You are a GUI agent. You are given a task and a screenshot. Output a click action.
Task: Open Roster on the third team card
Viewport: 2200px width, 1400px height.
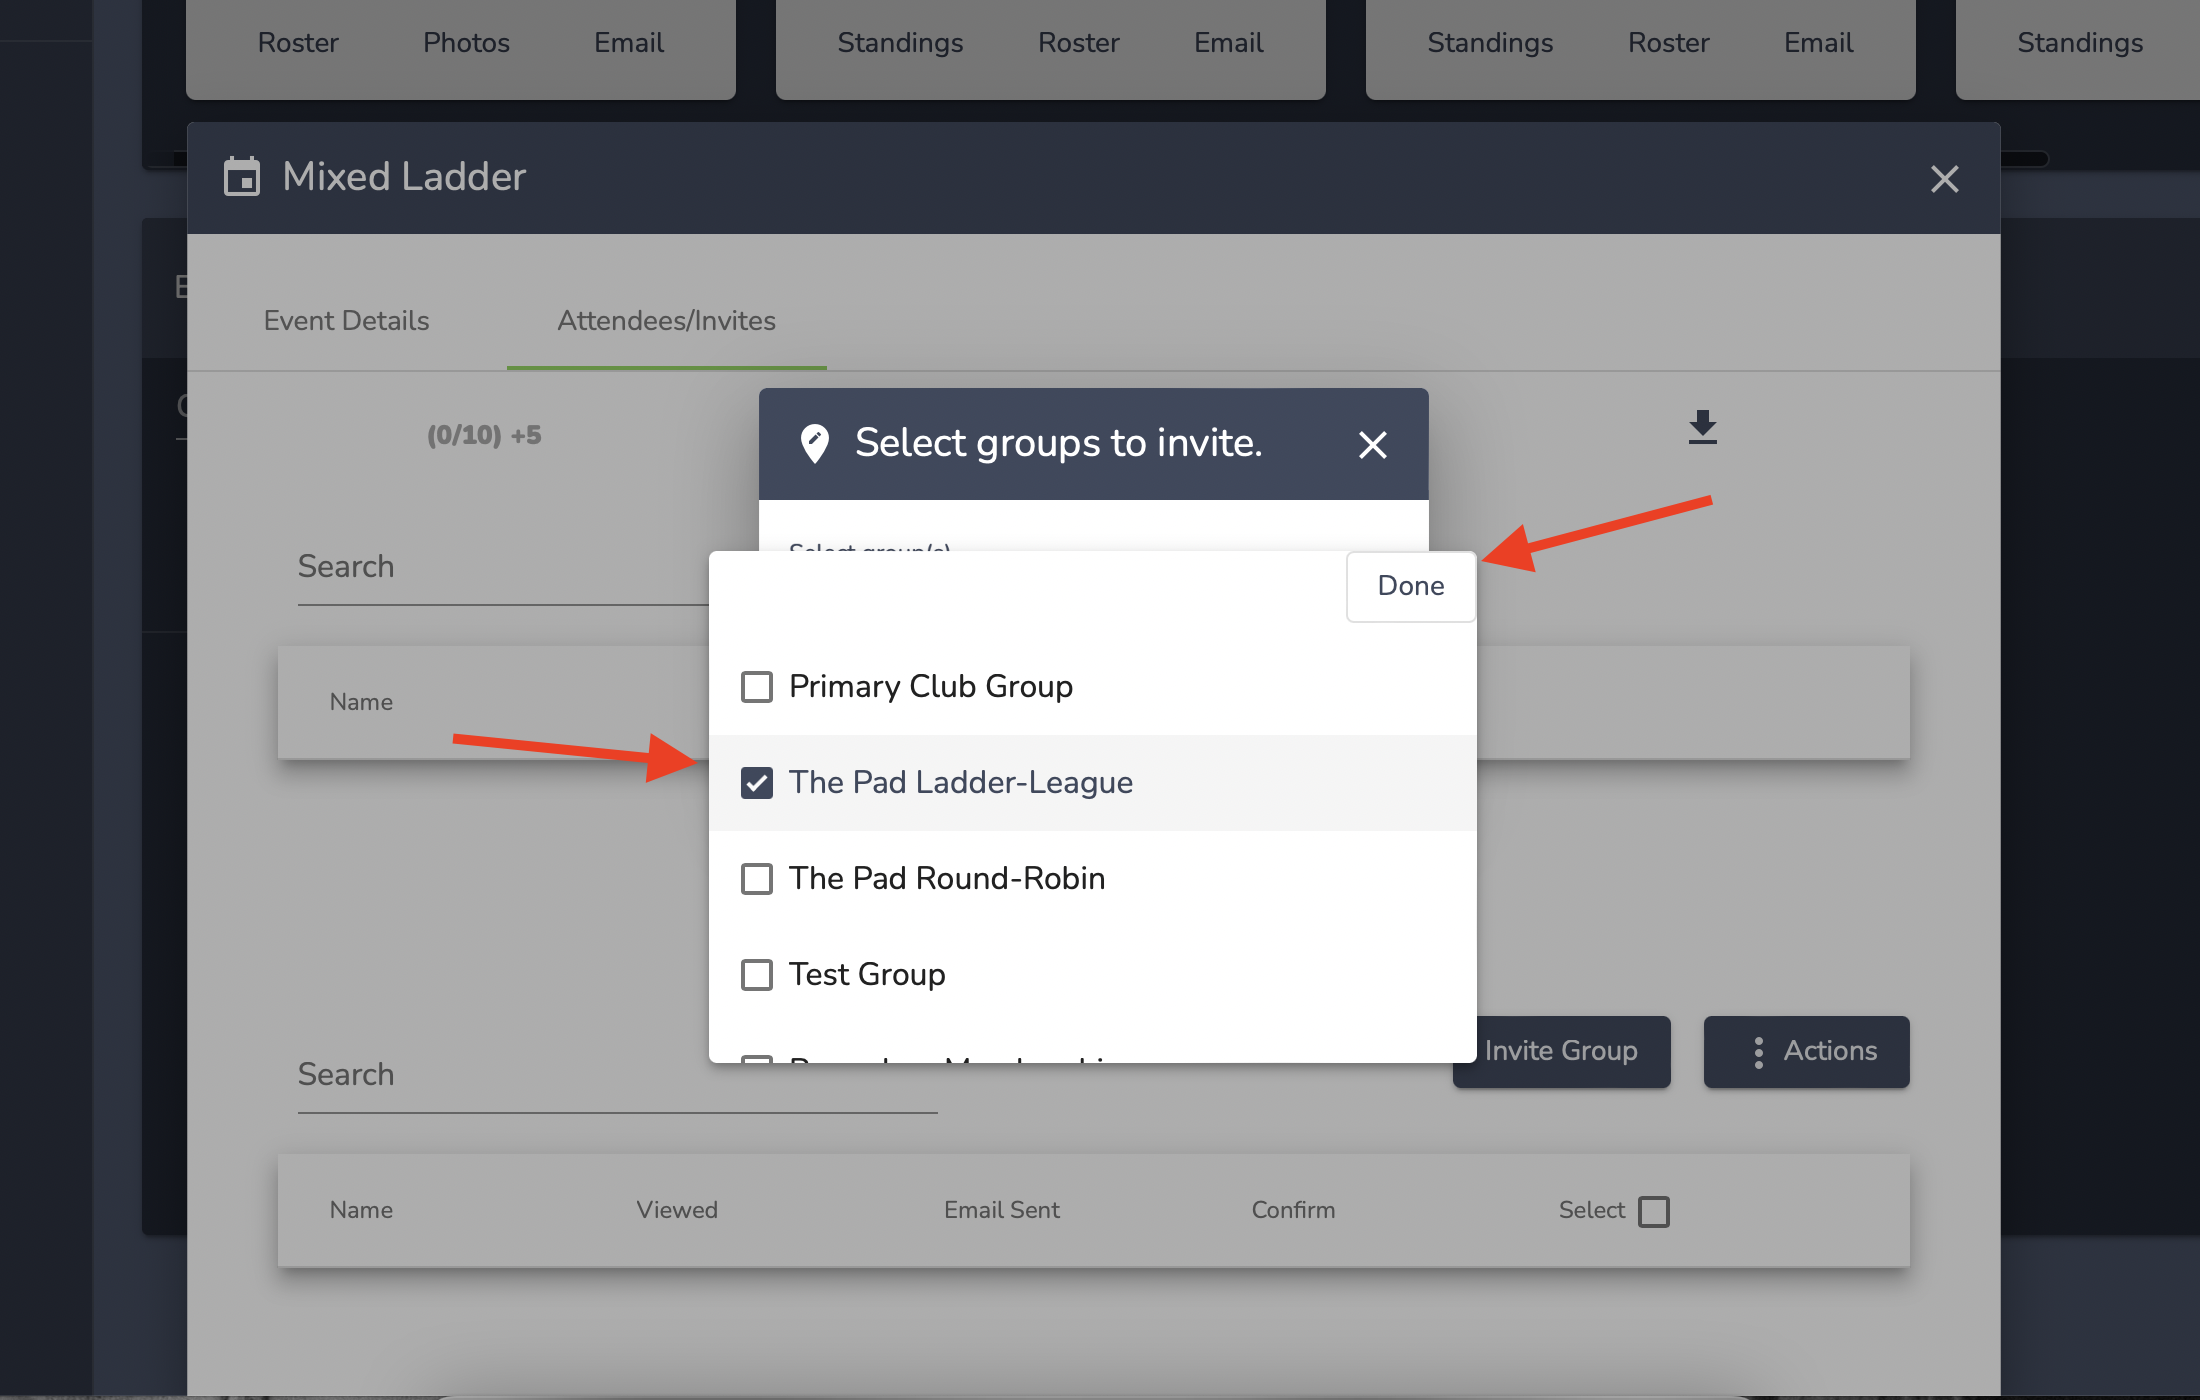click(x=1668, y=43)
